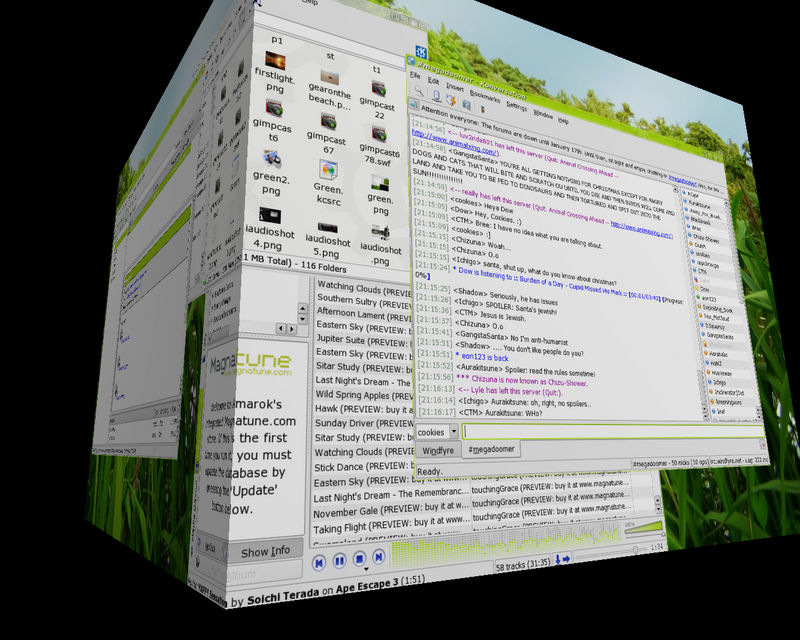Select Sunday Driver track in Amarok playlist
Image resolution: width=800 pixels, height=640 pixels.
[x=364, y=423]
